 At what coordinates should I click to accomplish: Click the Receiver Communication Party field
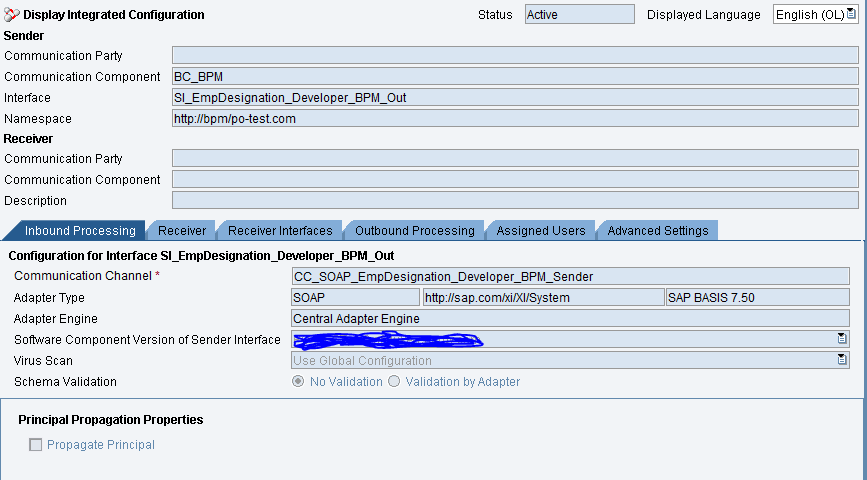point(515,158)
